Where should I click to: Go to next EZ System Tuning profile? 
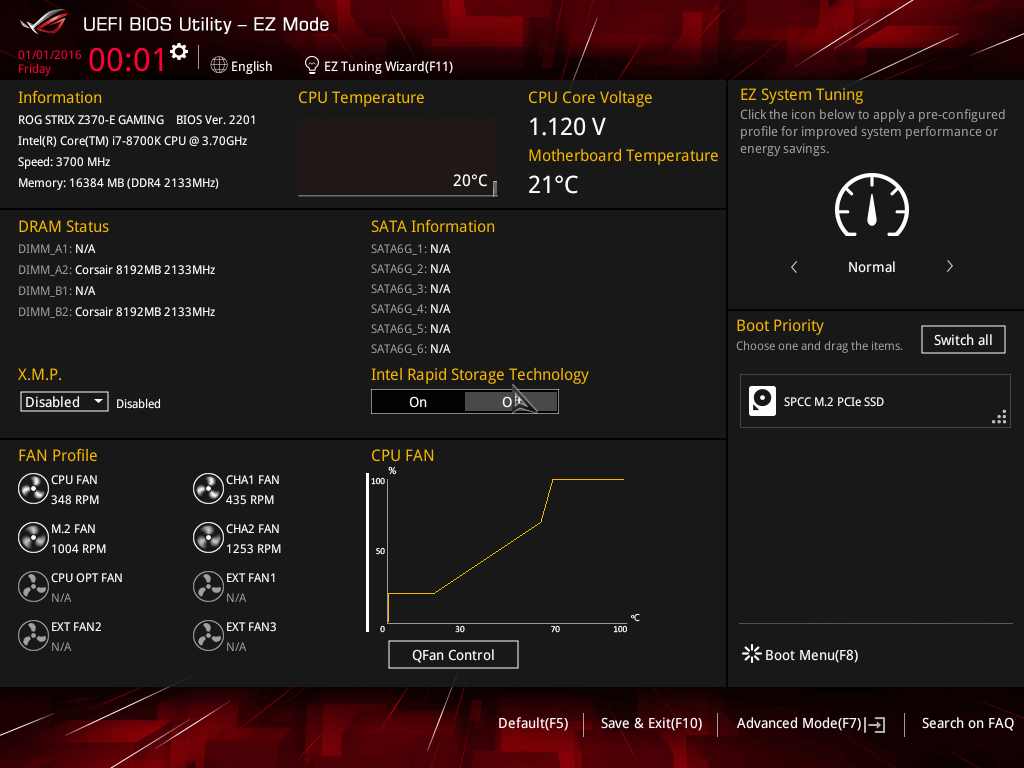tap(950, 266)
